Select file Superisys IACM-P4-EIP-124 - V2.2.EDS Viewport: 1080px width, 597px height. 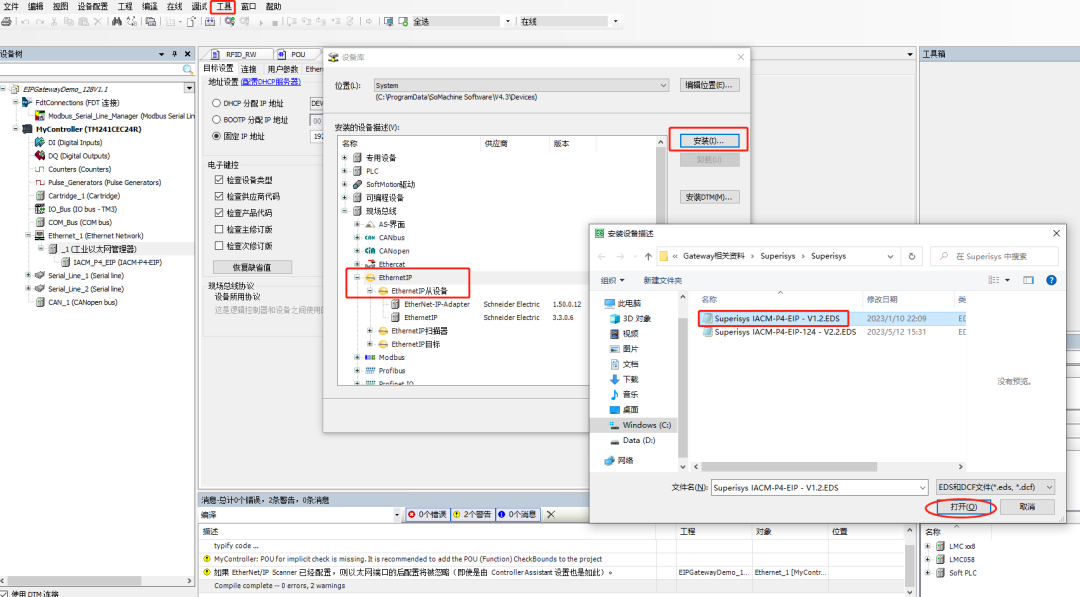785,332
